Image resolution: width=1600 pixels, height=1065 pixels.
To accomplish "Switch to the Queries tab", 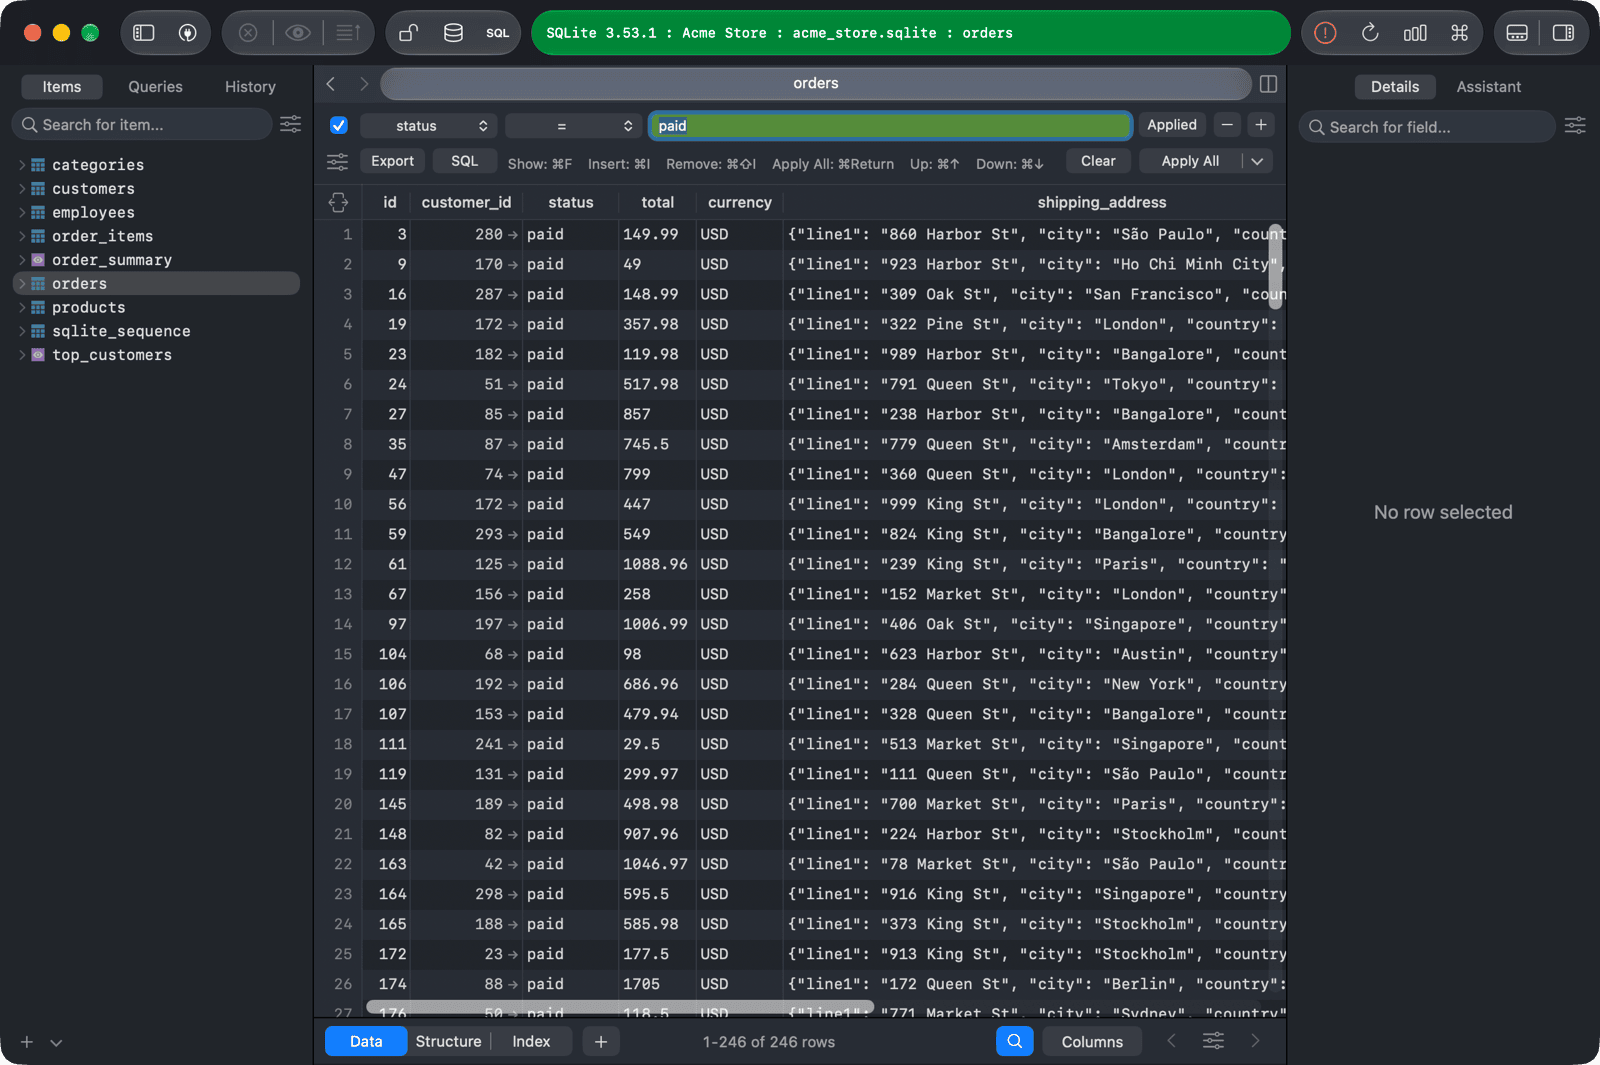I will (x=155, y=87).
